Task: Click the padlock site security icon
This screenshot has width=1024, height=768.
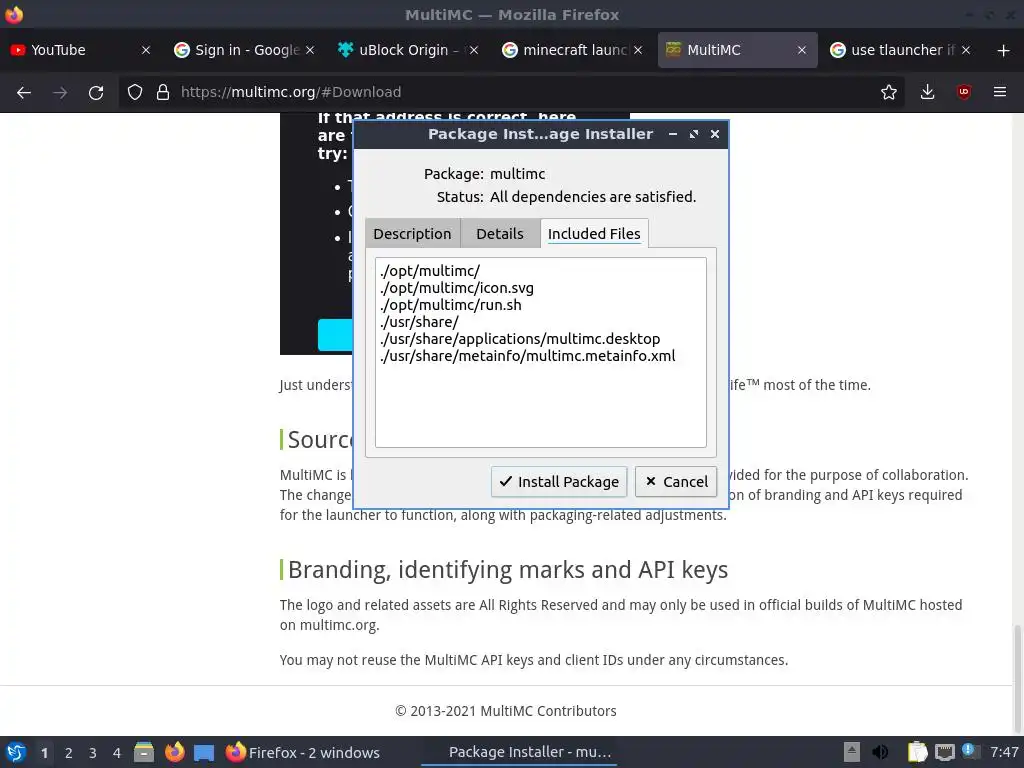Action: [x=163, y=92]
